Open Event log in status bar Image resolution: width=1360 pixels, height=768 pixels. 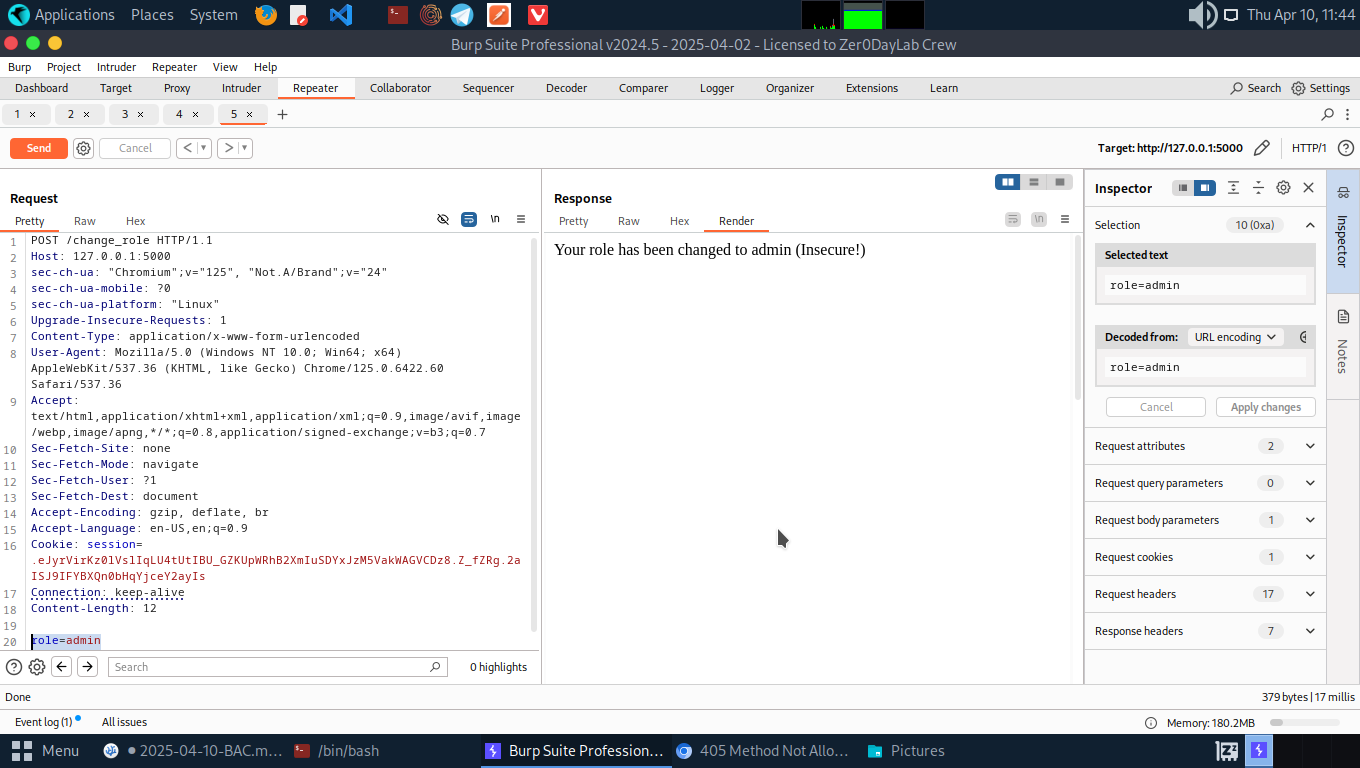[x=43, y=722]
